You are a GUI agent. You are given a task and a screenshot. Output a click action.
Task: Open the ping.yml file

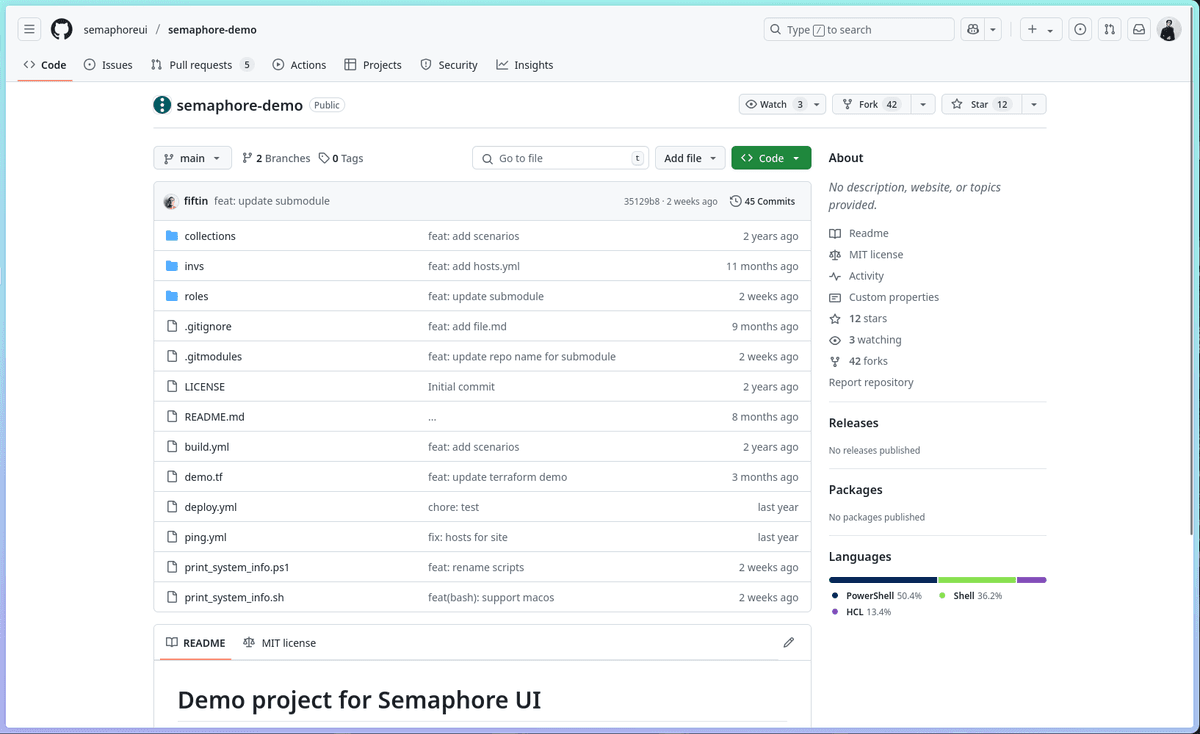pos(206,537)
